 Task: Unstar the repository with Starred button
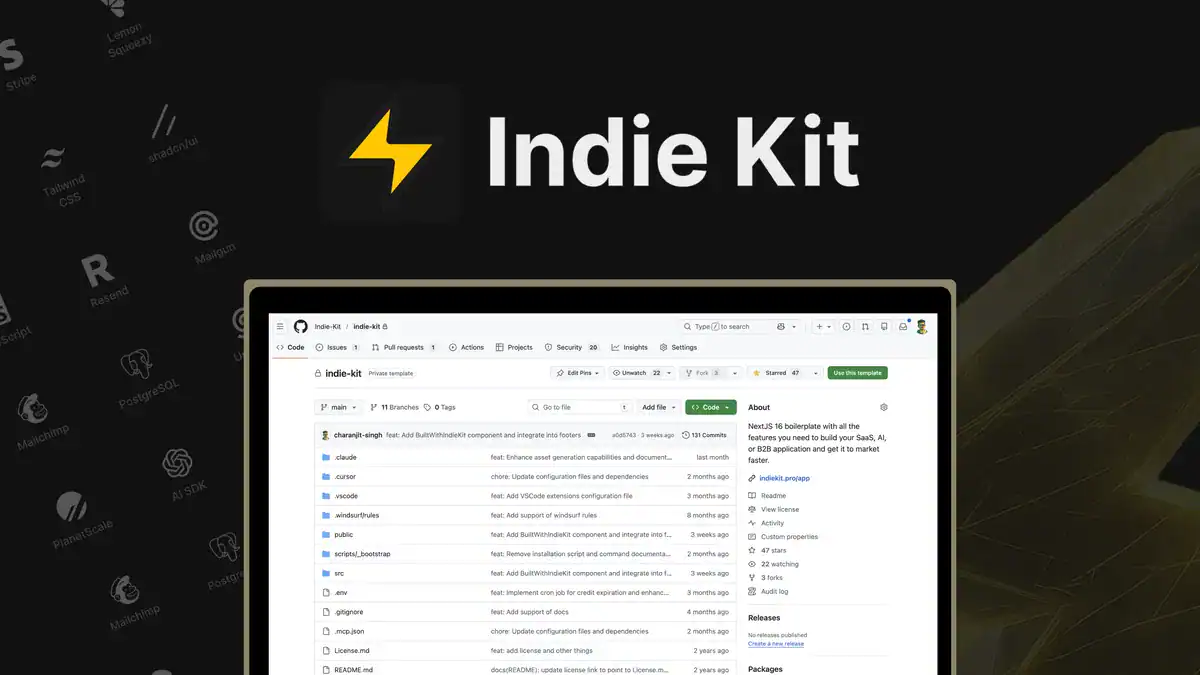tap(776, 373)
